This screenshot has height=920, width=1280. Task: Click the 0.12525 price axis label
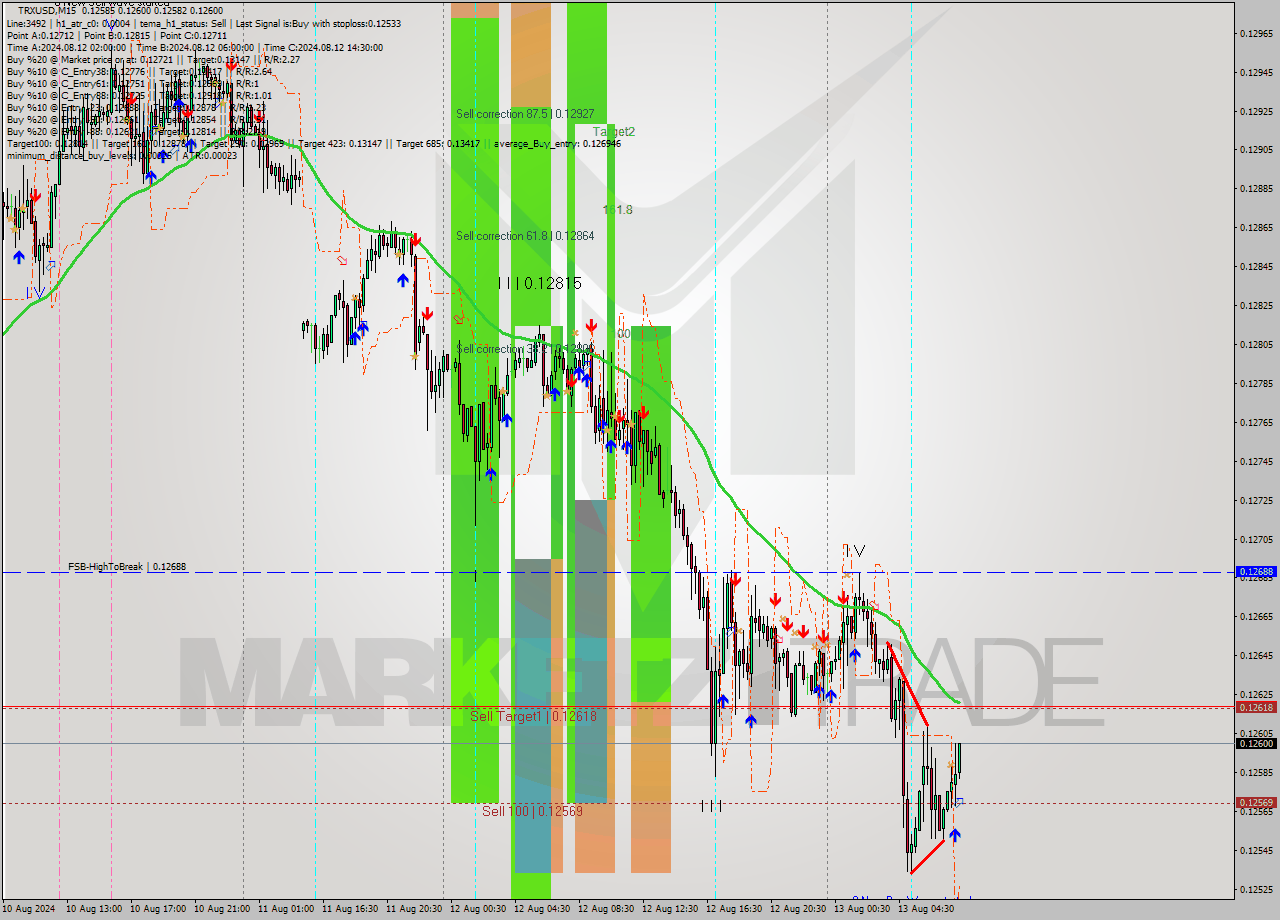[1256, 890]
